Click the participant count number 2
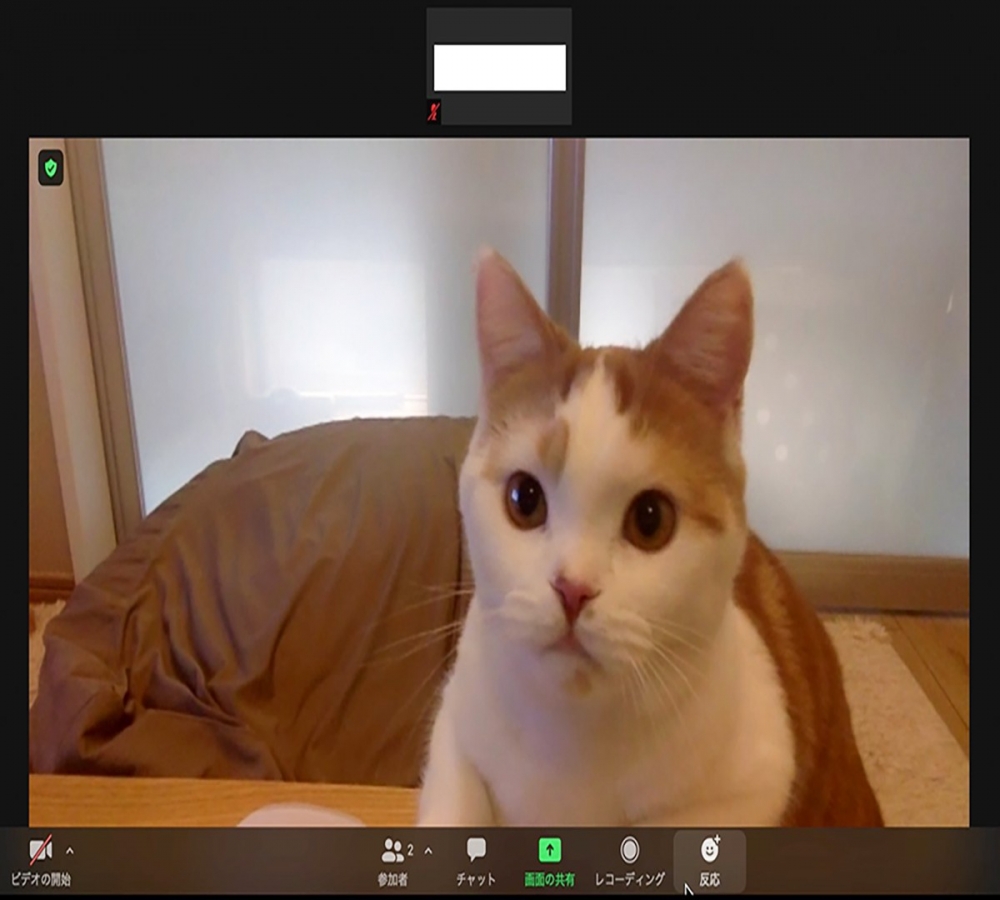Image resolution: width=1000 pixels, height=900 pixels. tap(411, 849)
